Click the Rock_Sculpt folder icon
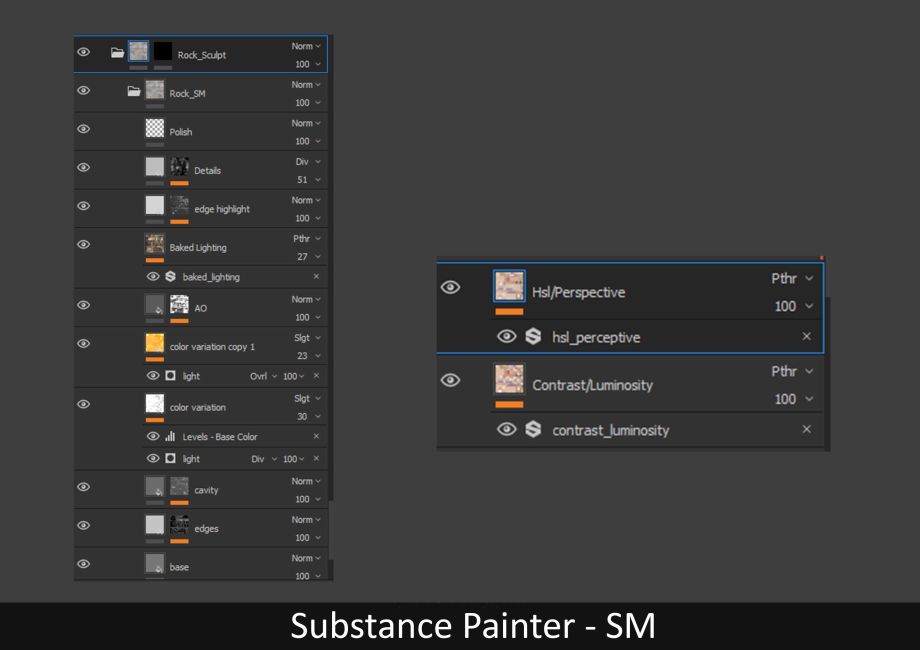The width and height of the screenshot is (920, 650). click(x=117, y=53)
